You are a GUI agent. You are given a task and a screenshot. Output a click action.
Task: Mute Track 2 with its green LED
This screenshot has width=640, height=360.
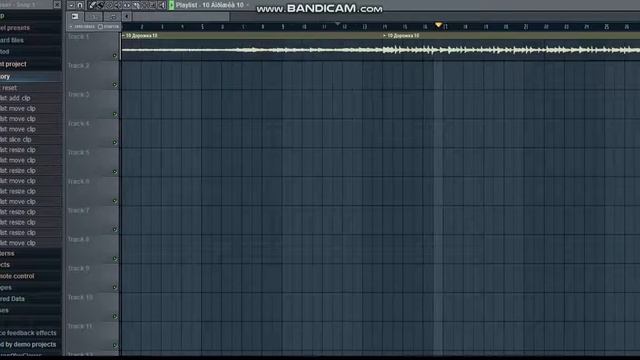[x=115, y=85]
